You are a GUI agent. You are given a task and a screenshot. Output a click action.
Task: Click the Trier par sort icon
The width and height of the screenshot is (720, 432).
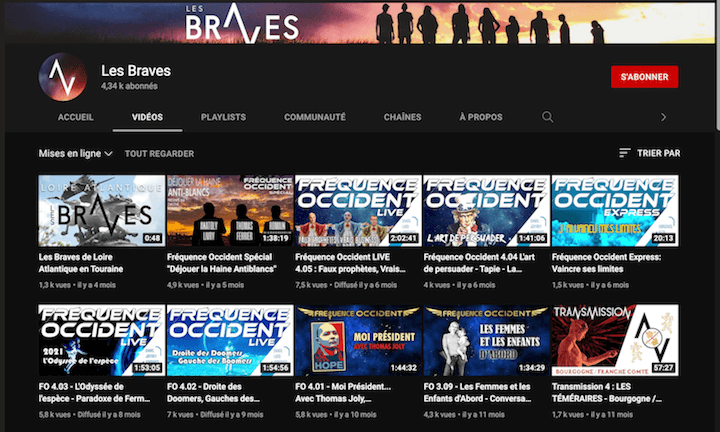[x=624, y=153]
